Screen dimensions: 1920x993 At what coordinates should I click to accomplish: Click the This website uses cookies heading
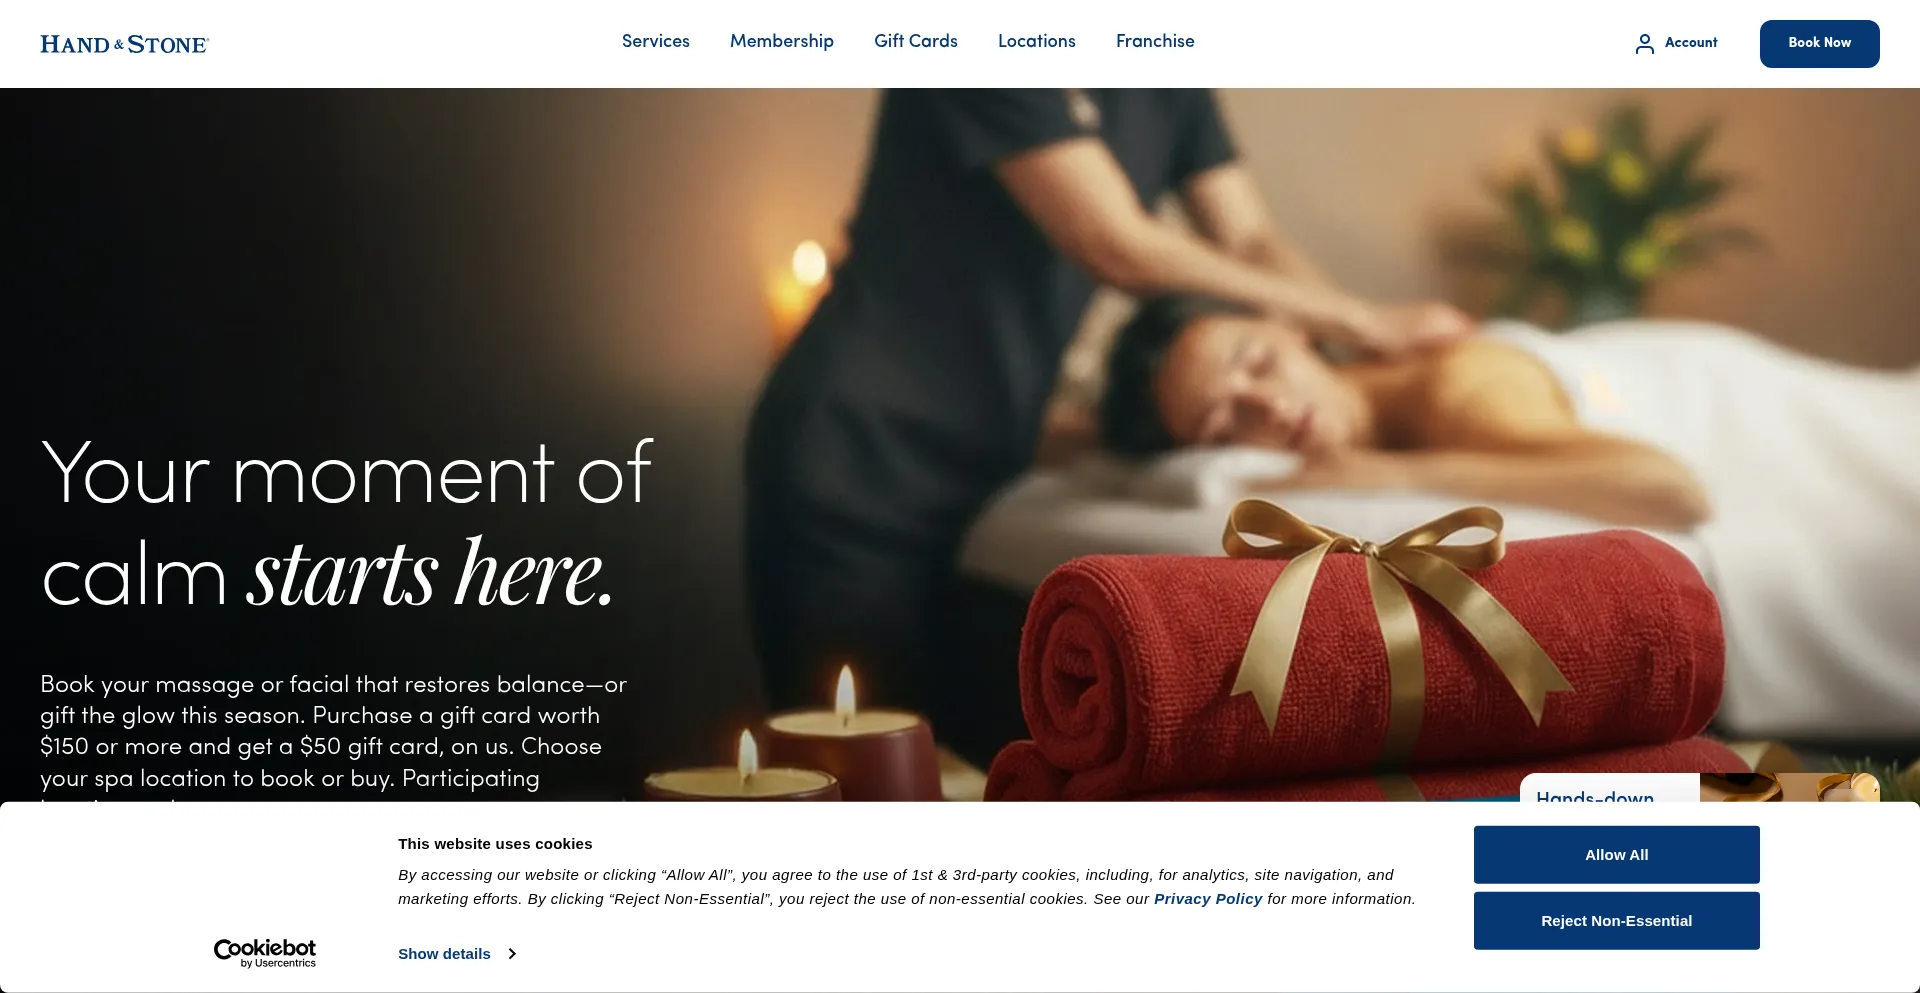(x=495, y=844)
